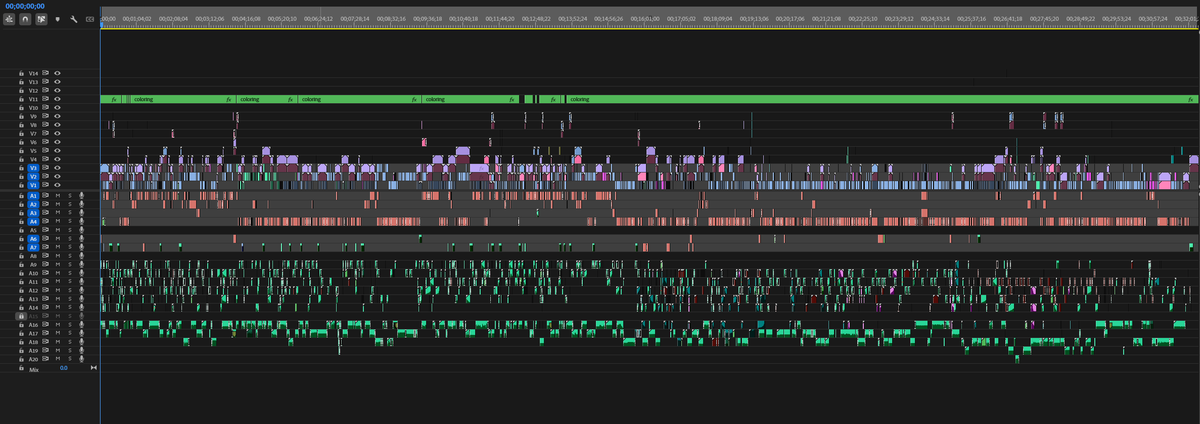The height and width of the screenshot is (424, 1200).
Task: Toggle the lock on track V11
Action: click(21, 99)
